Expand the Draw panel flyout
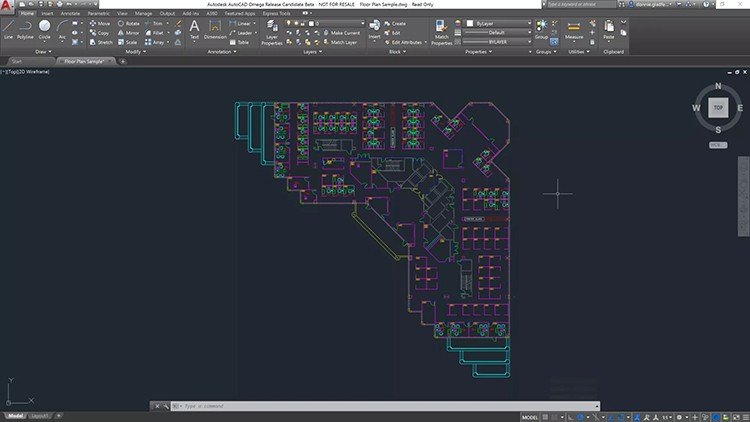Screen dimensions: 750x422 tap(43, 52)
